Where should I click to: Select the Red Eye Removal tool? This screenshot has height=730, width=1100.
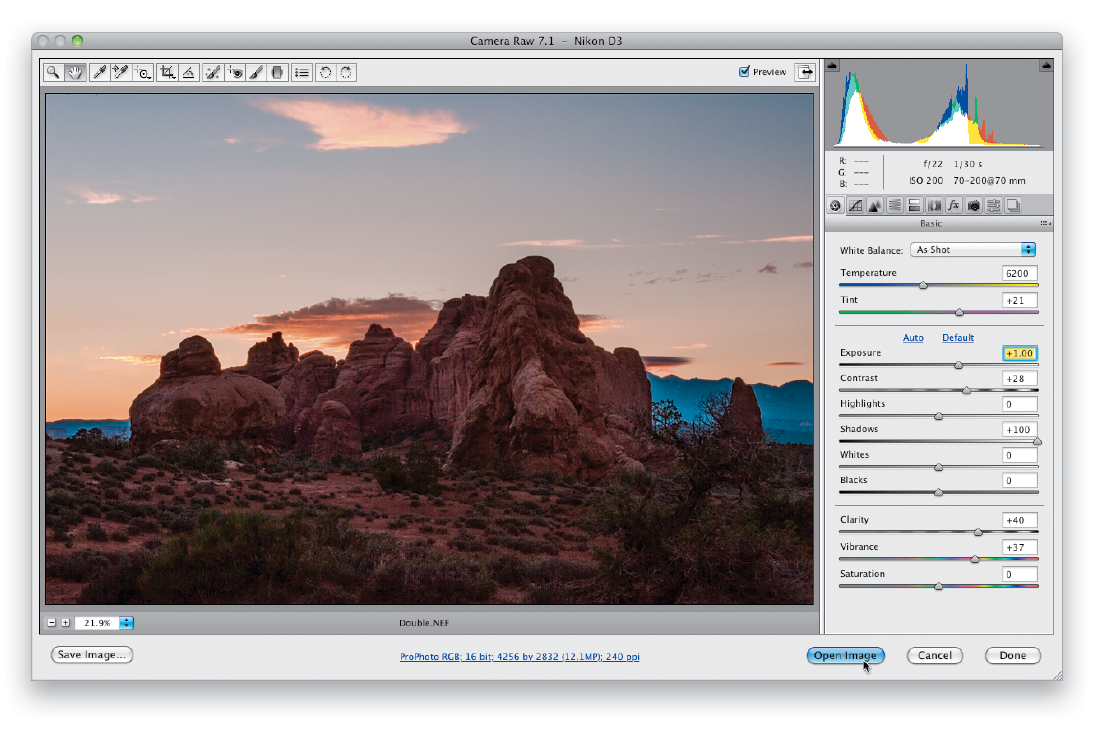pos(235,72)
